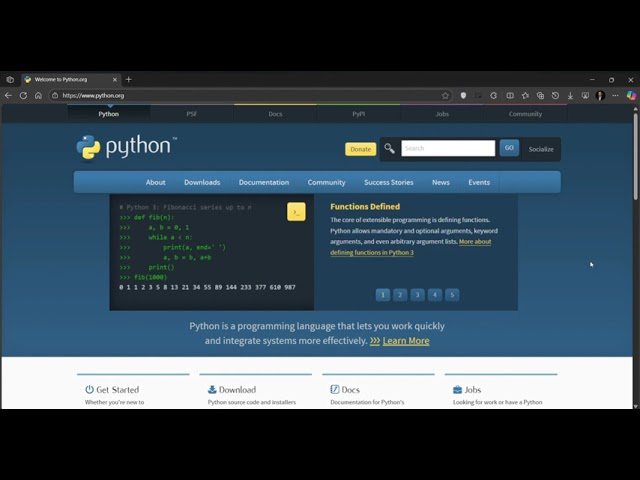
Task: Click the magnifying glass search icon
Action: click(389, 149)
